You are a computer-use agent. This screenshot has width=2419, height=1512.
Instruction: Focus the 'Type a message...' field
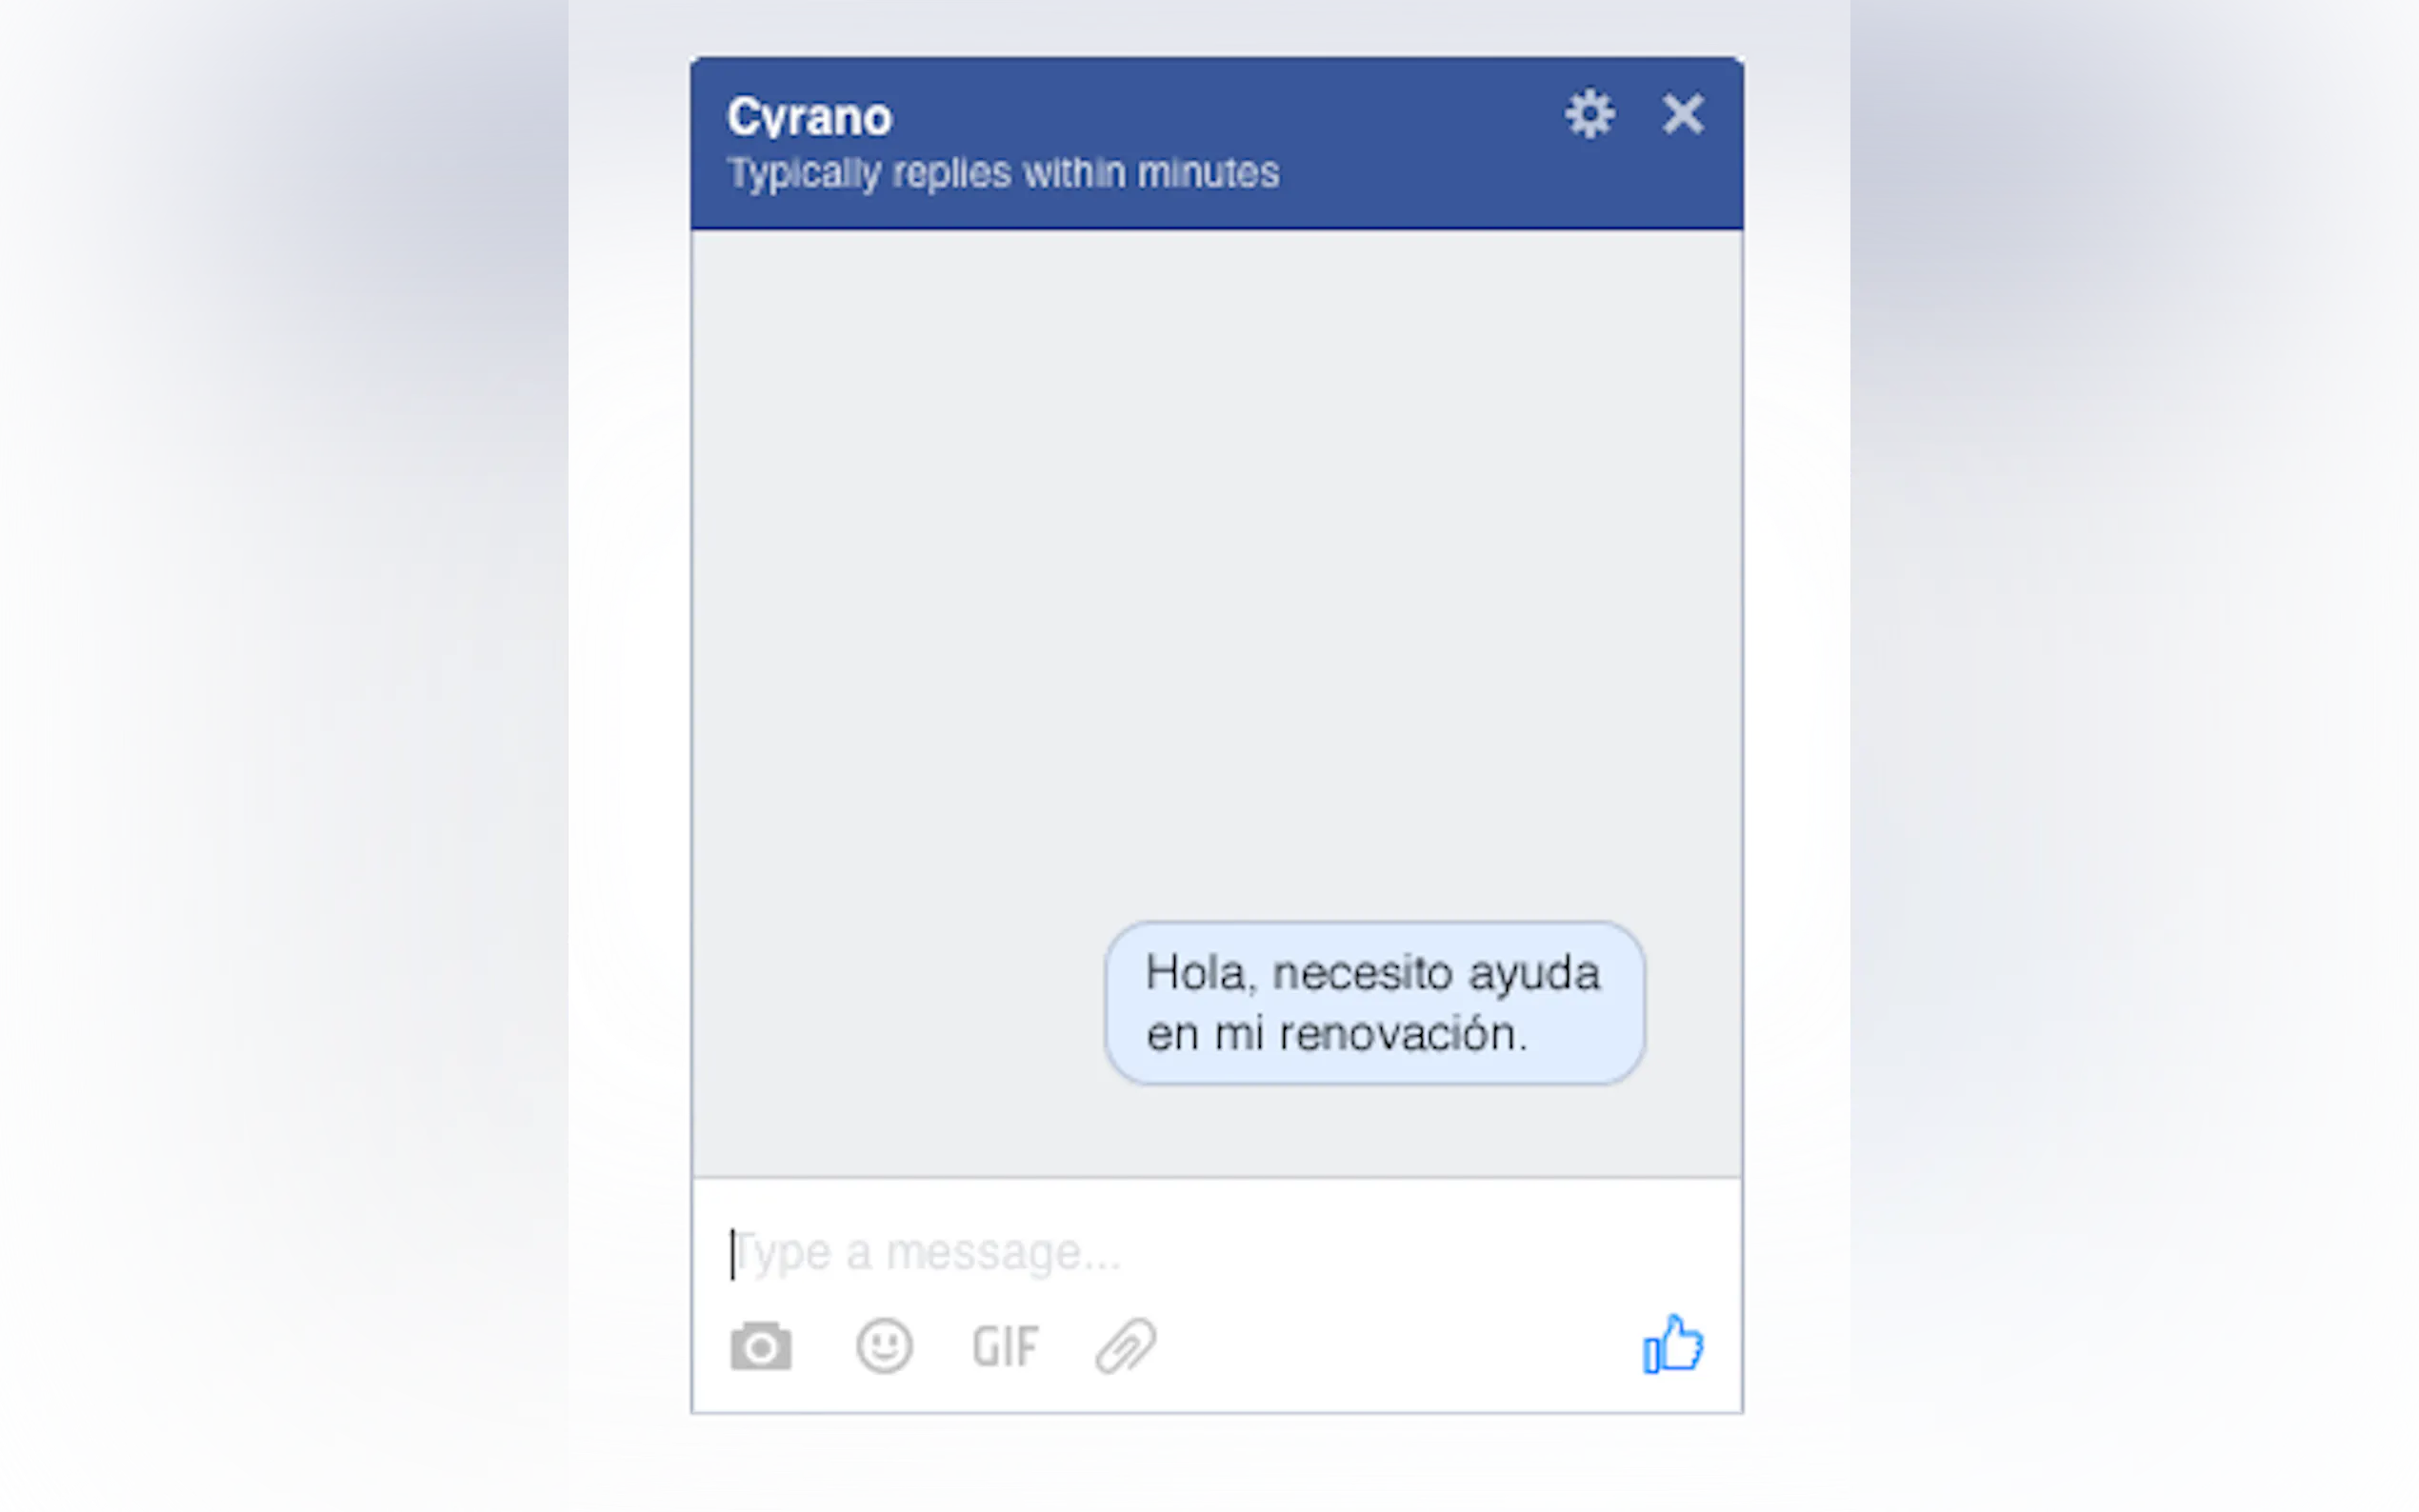pyautogui.click(x=1216, y=1253)
